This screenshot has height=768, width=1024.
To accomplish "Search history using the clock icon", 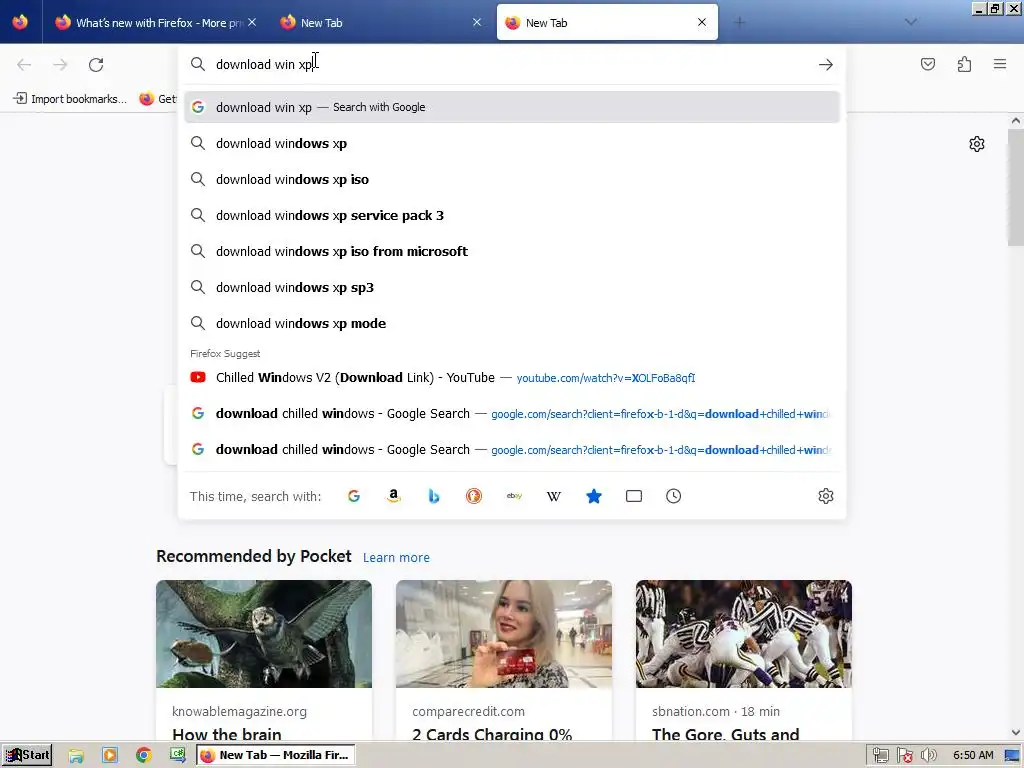I will click(673, 496).
